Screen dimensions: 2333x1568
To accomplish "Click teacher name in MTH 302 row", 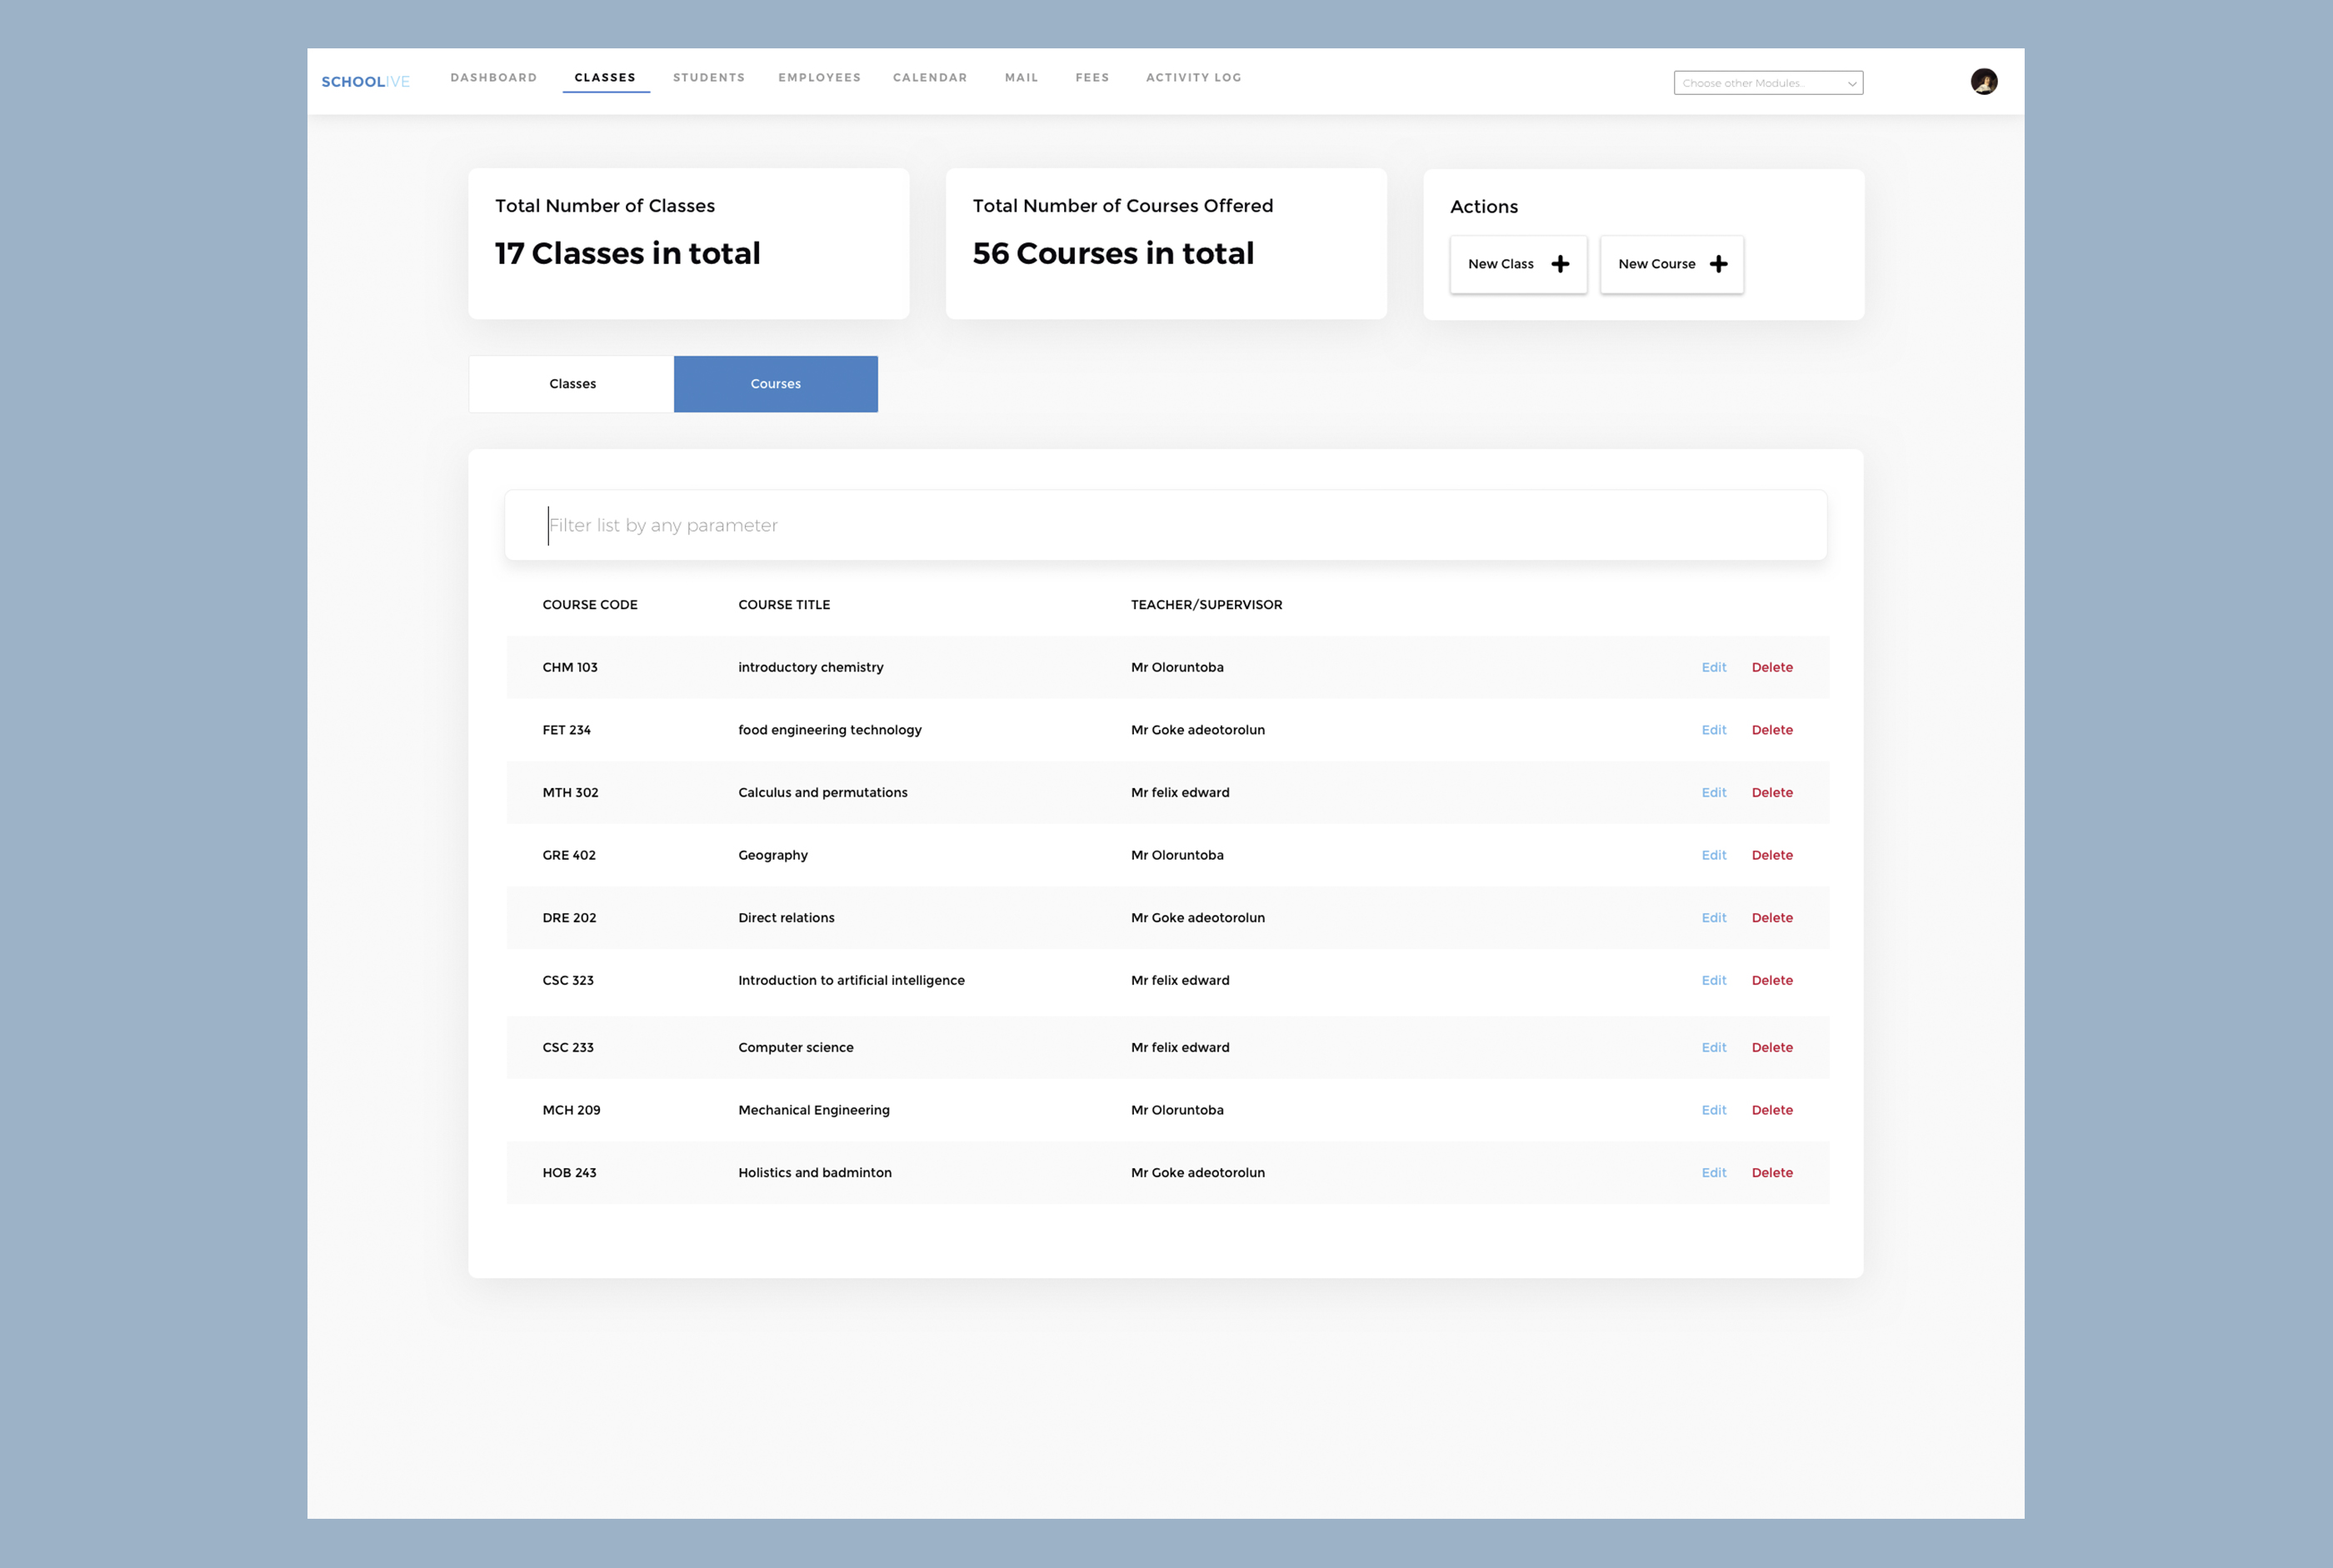I will (x=1180, y=792).
